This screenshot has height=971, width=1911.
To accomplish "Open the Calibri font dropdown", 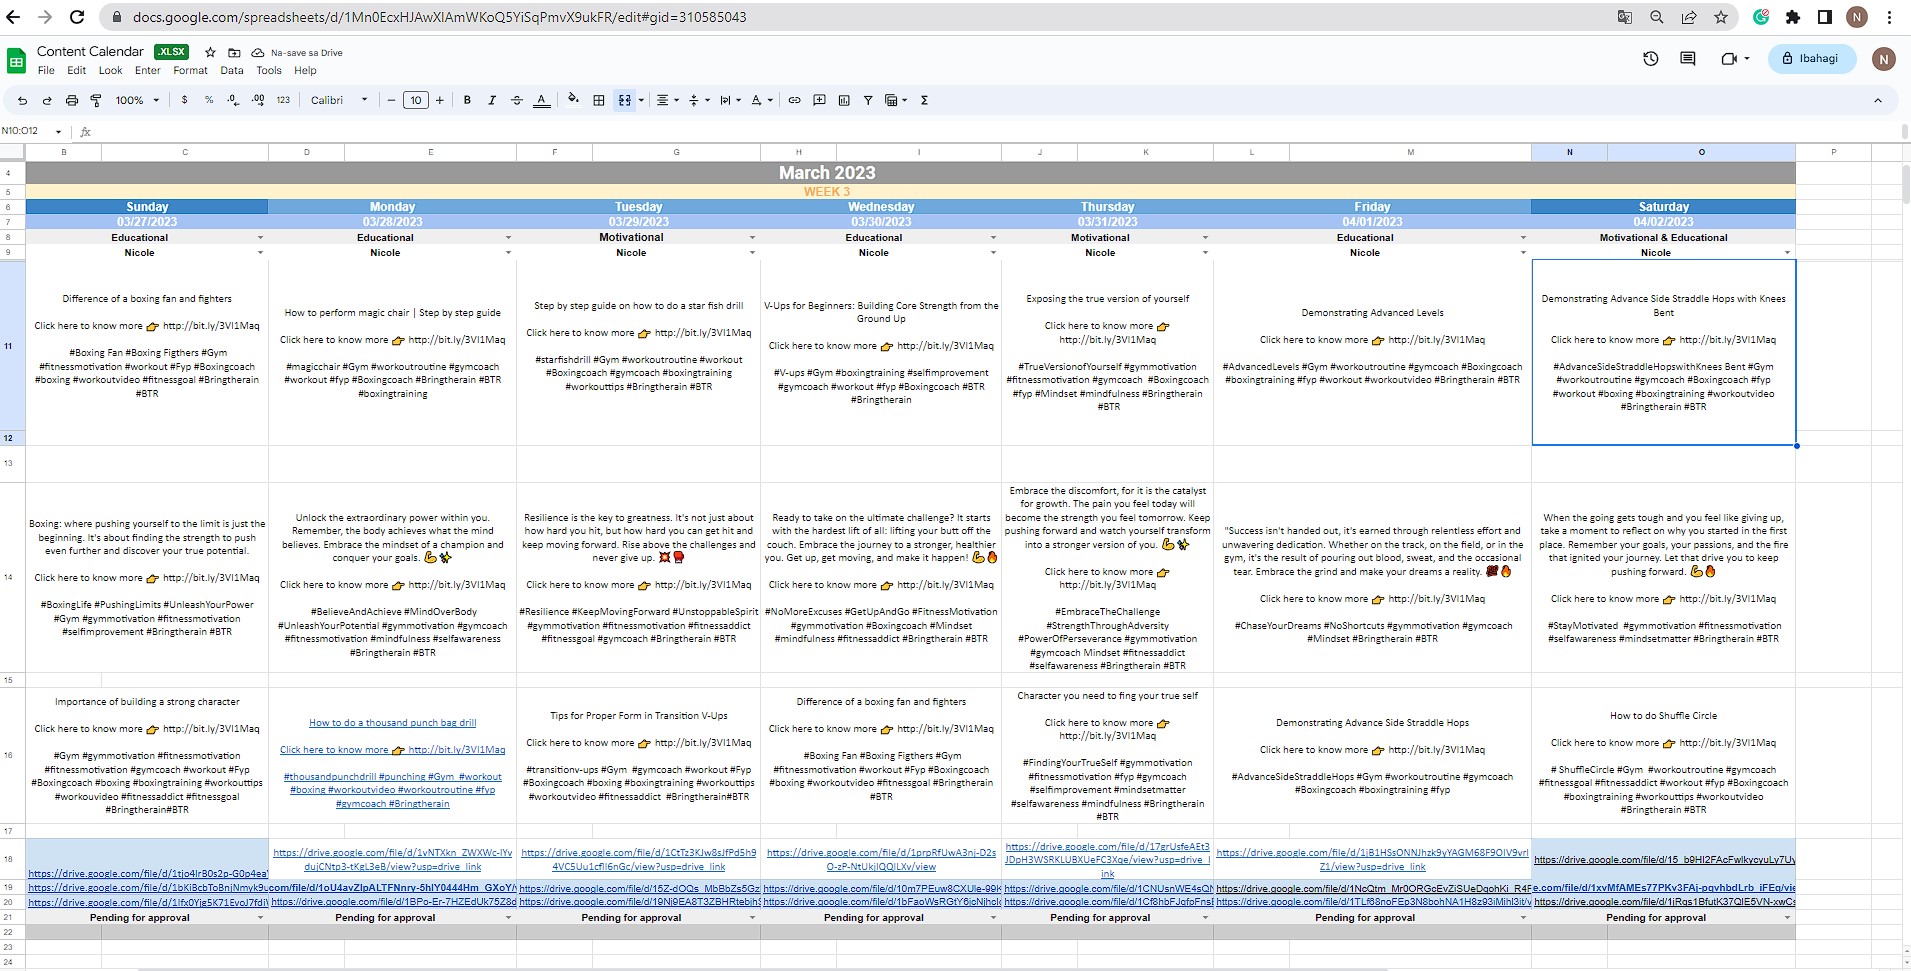I will point(339,100).
